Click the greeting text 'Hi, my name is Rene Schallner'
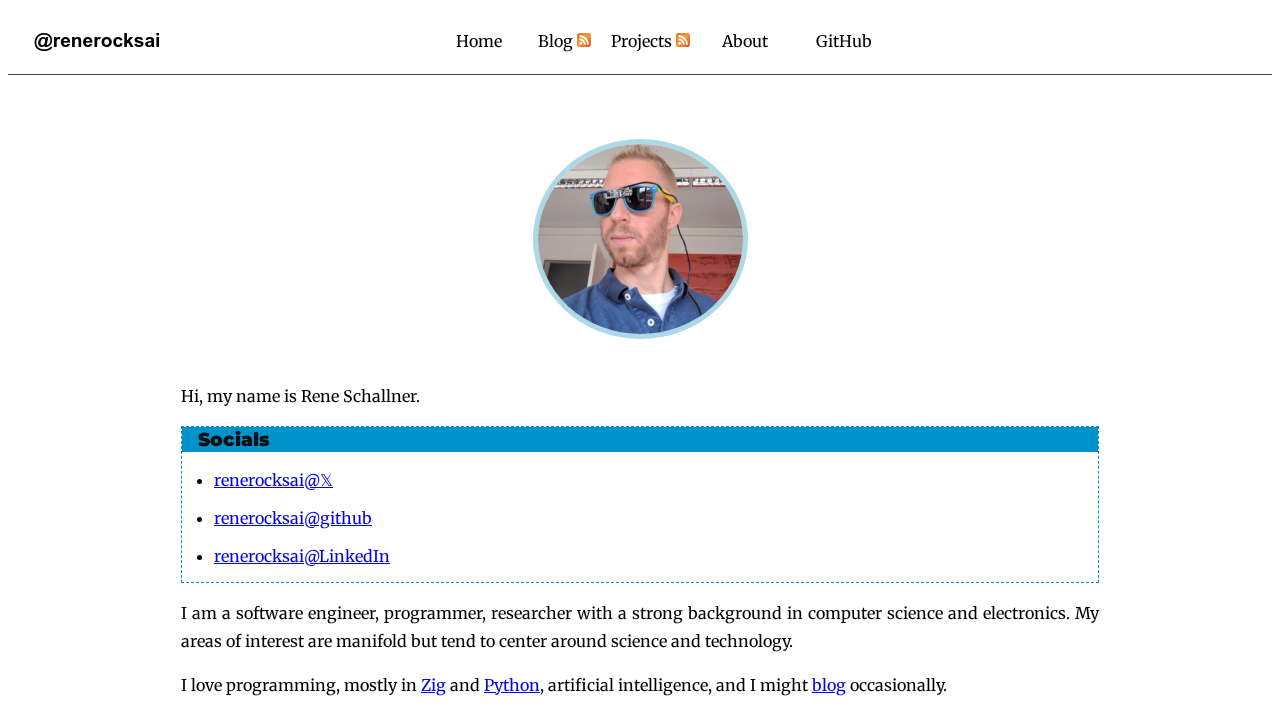Viewport: 1280px width, 720px height. click(x=300, y=396)
